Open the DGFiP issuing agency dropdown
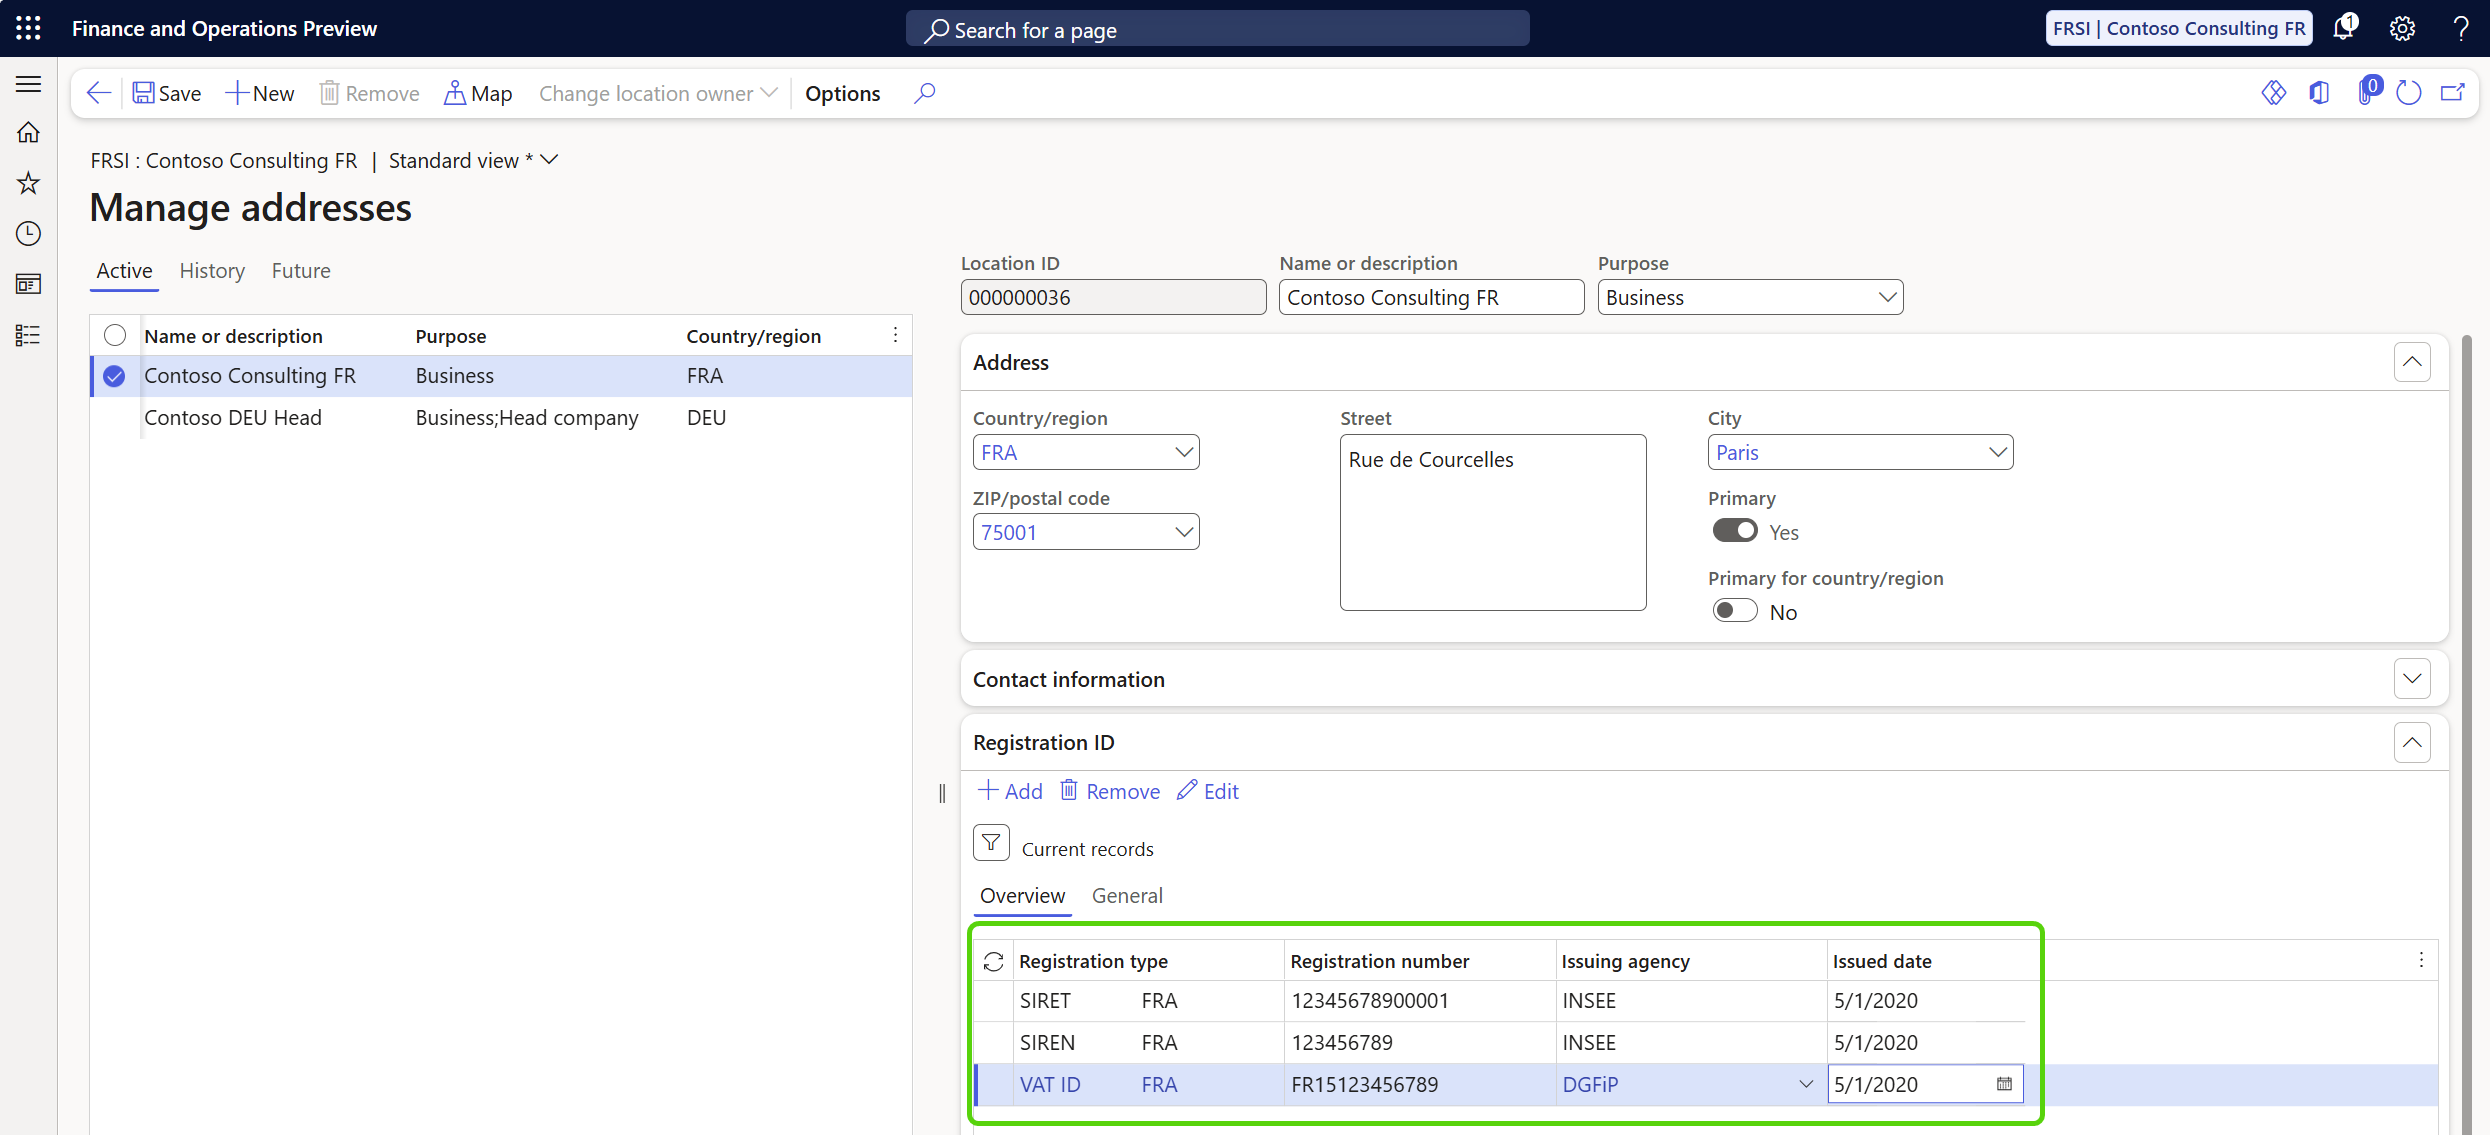This screenshot has width=2490, height=1135. coord(1805,1084)
